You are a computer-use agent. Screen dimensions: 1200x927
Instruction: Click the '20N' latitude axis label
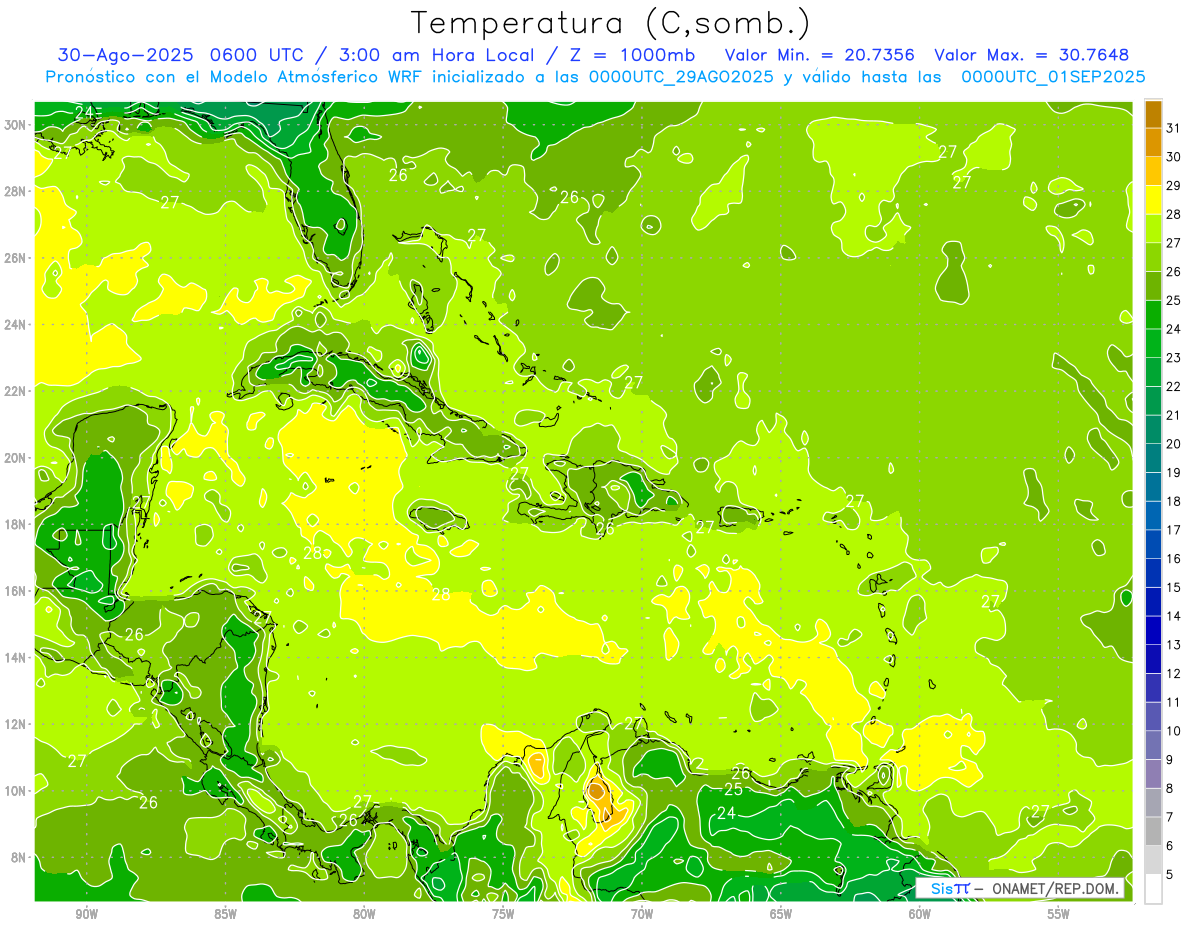(17, 457)
